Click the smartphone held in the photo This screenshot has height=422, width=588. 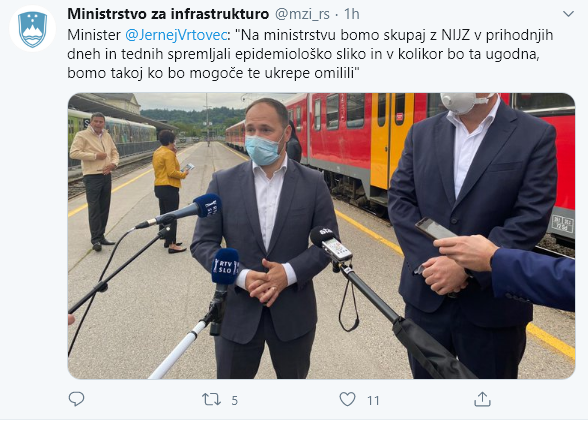pos(435,228)
